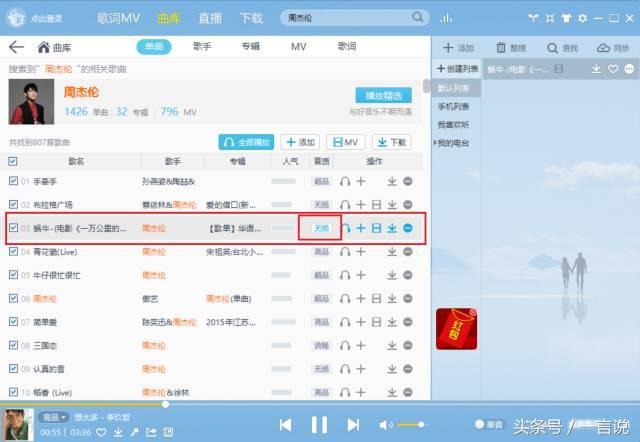Open more options for song 08 三国恋
640x442 pixels.
[x=408, y=346]
